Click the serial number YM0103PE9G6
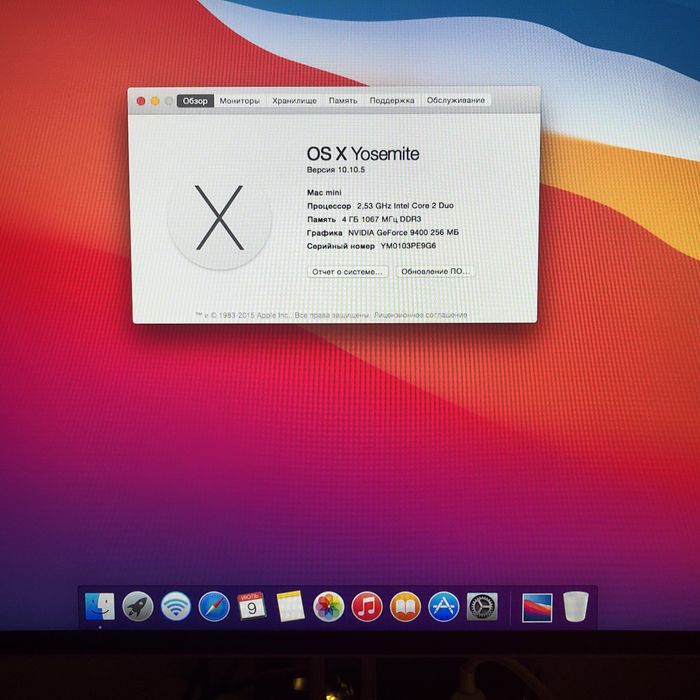700x700 pixels. [x=408, y=246]
